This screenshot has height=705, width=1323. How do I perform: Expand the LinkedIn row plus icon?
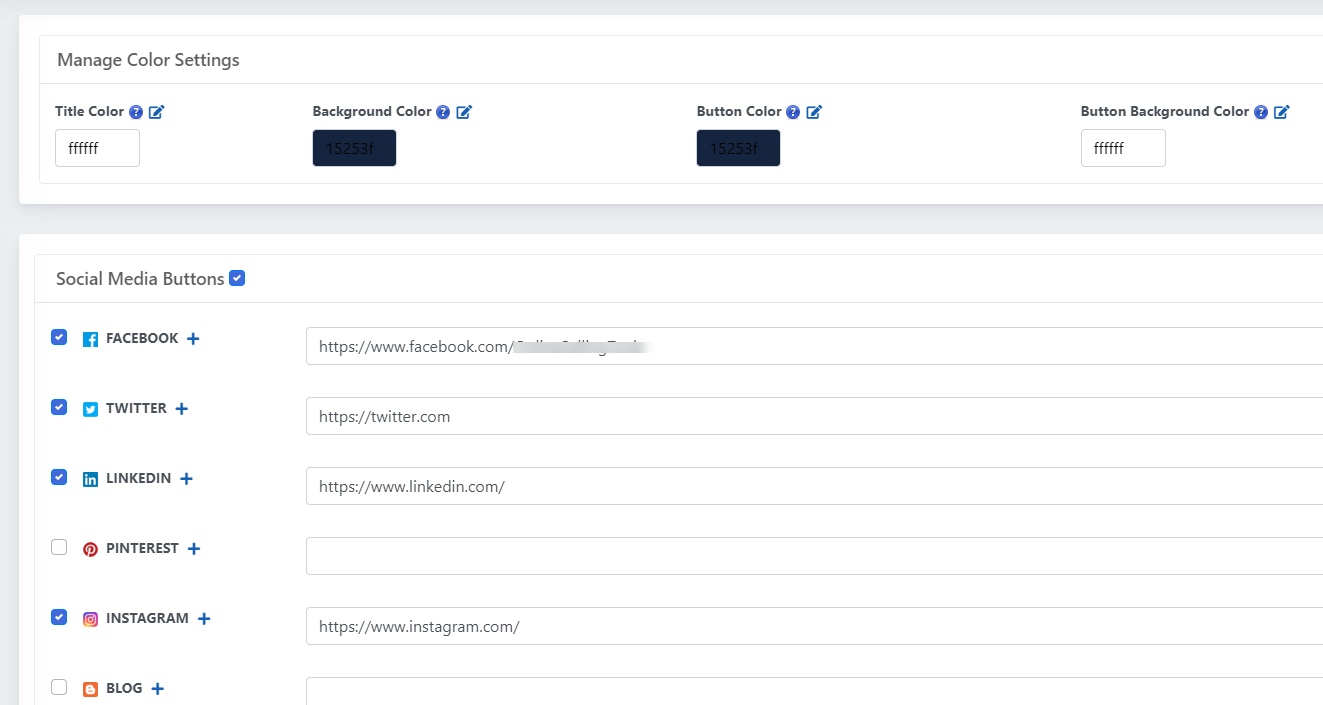click(x=186, y=479)
